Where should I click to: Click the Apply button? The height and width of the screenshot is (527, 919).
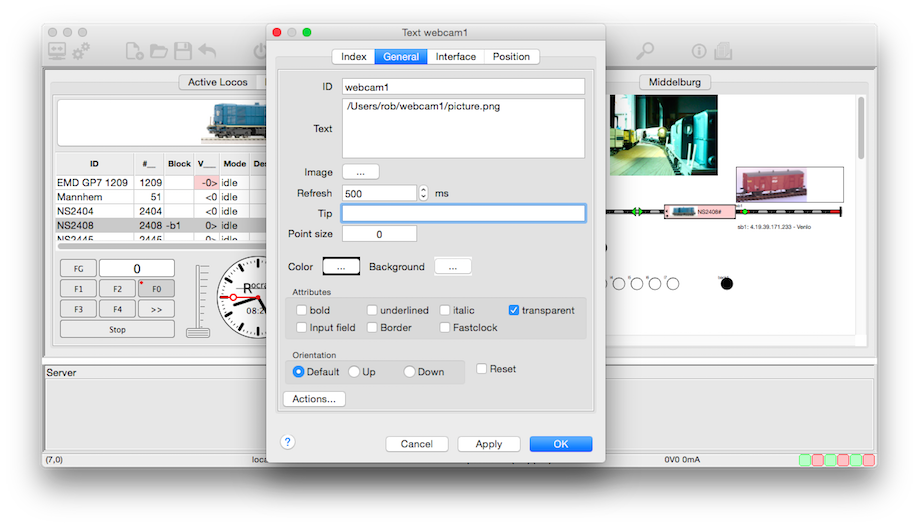488,444
